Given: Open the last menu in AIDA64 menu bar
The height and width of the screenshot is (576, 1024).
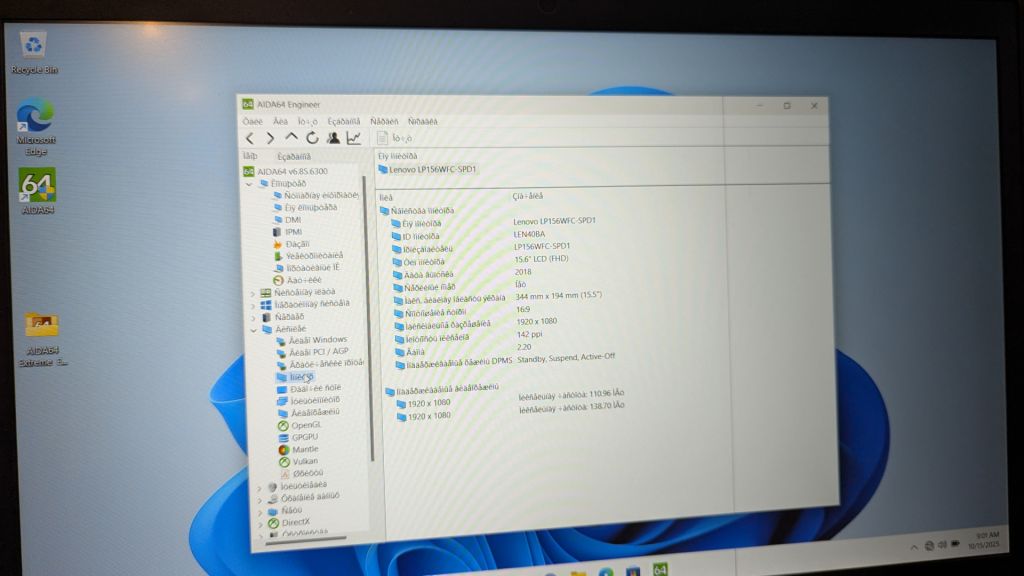Looking at the screenshot, I should (x=423, y=121).
